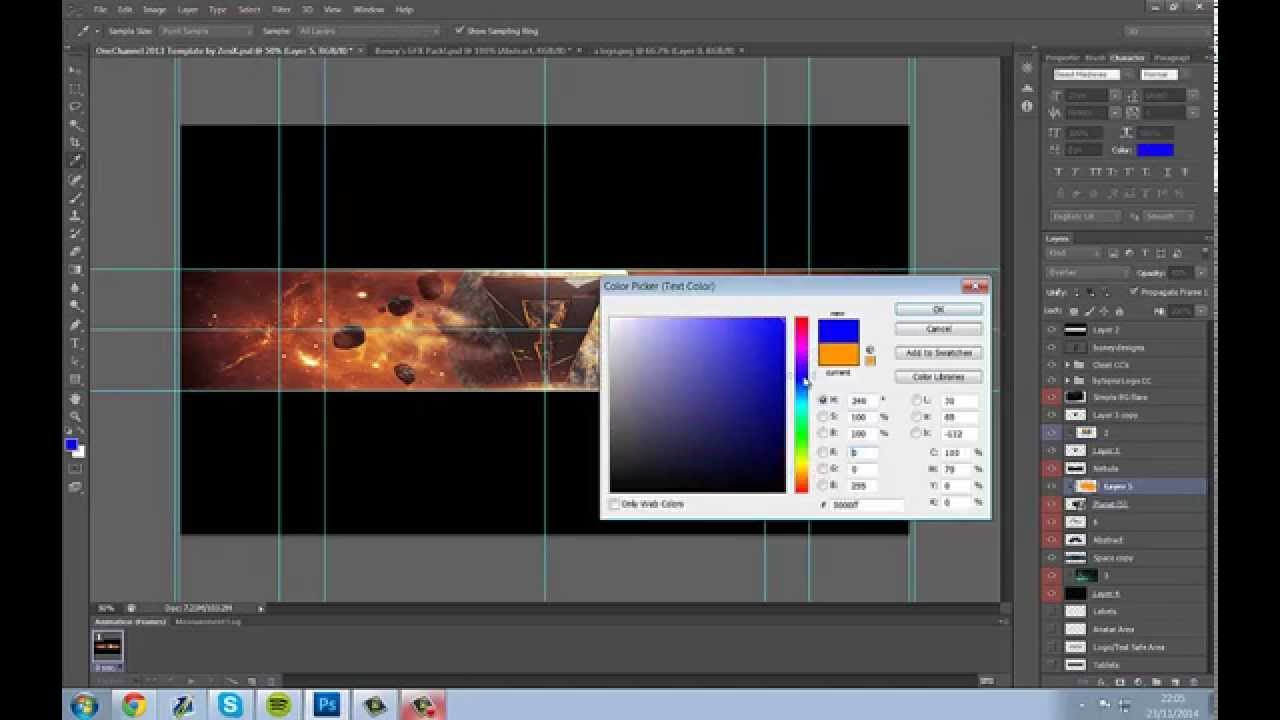Click the Add to Swatches button

coord(938,353)
